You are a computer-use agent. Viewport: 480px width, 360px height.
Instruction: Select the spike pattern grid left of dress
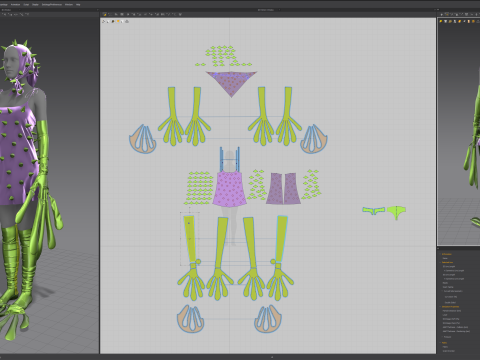point(199,188)
